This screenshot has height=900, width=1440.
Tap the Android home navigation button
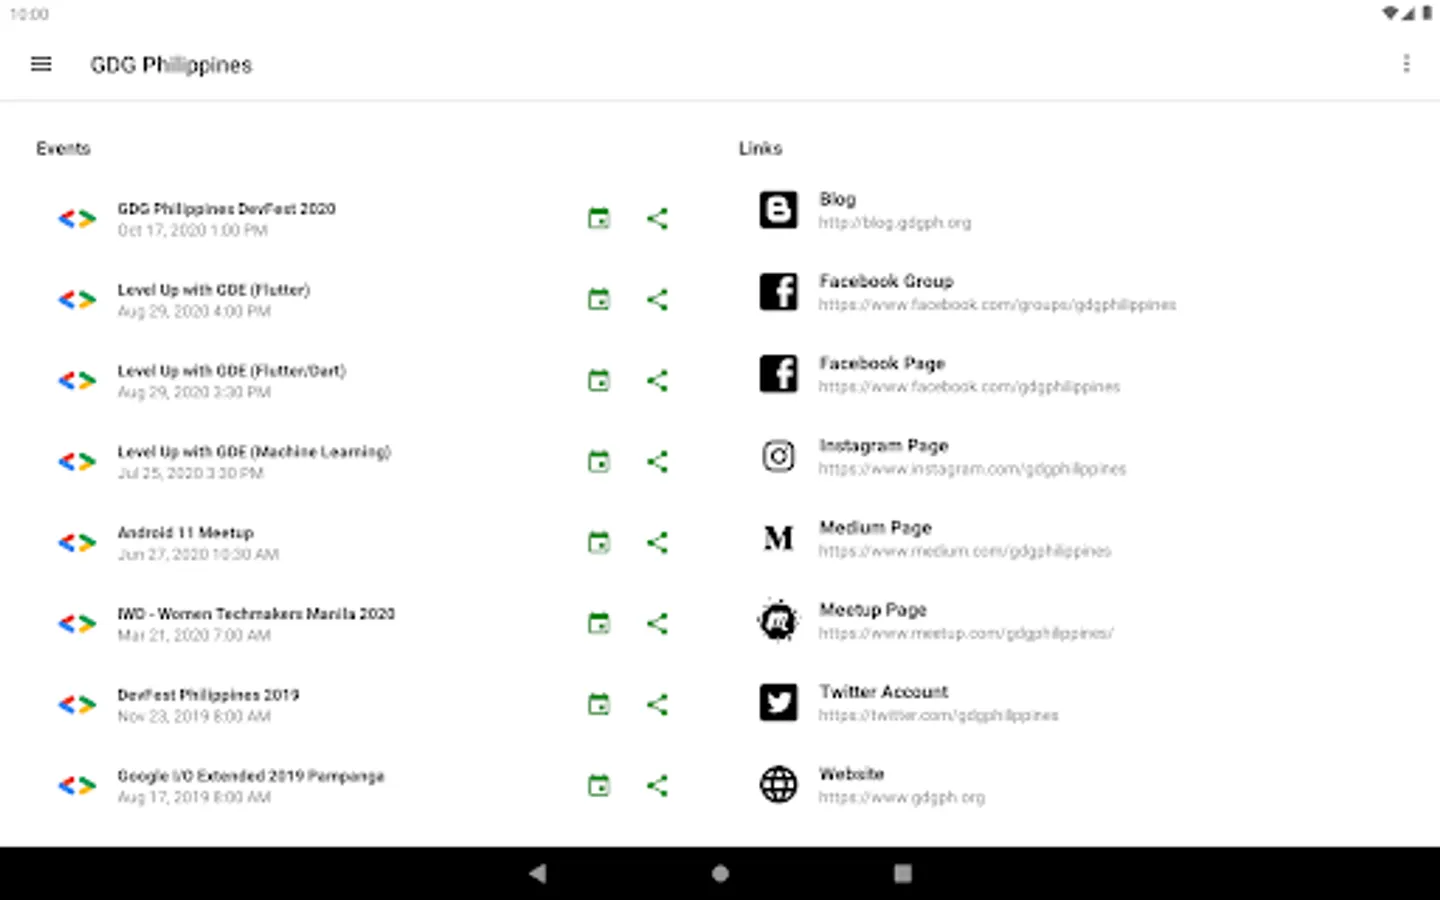(720, 873)
